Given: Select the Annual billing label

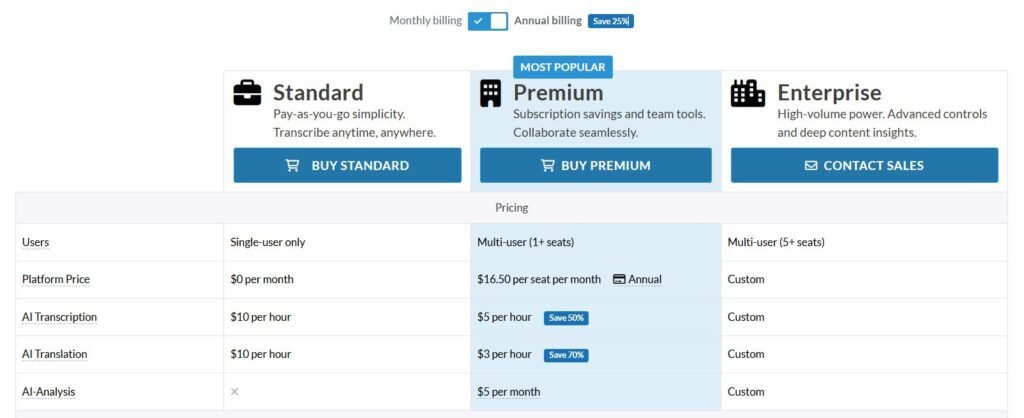Looking at the screenshot, I should pyautogui.click(x=548, y=21).
